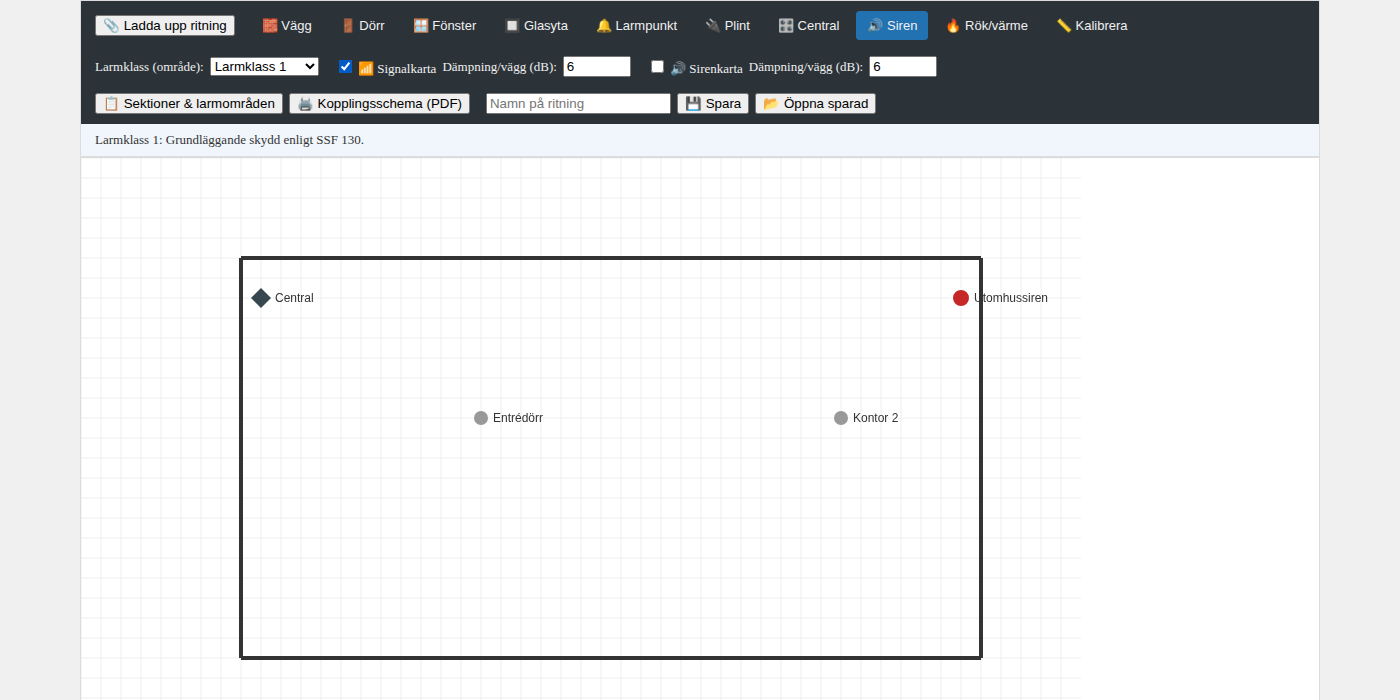Enable the Sirenkarta checkbox
This screenshot has height=700, width=1400.
657,66
